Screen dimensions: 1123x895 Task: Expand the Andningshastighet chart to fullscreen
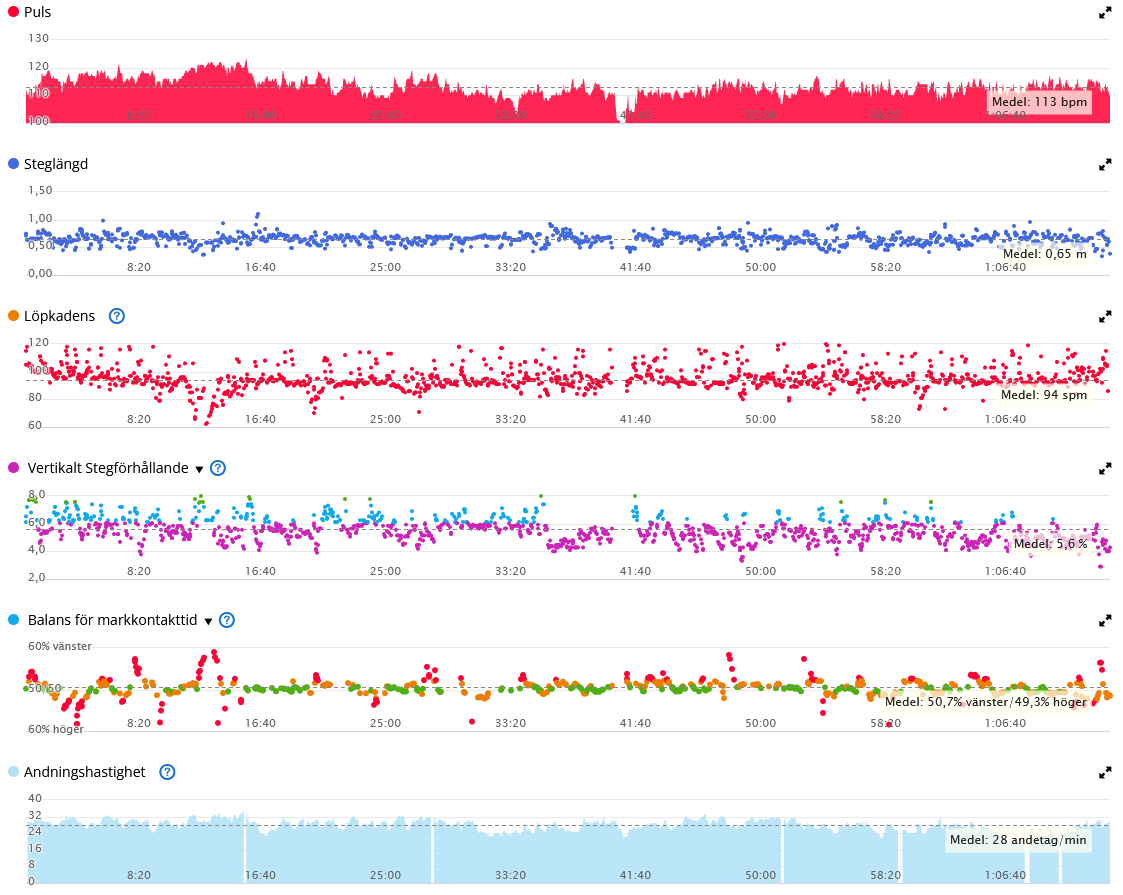pos(1105,773)
